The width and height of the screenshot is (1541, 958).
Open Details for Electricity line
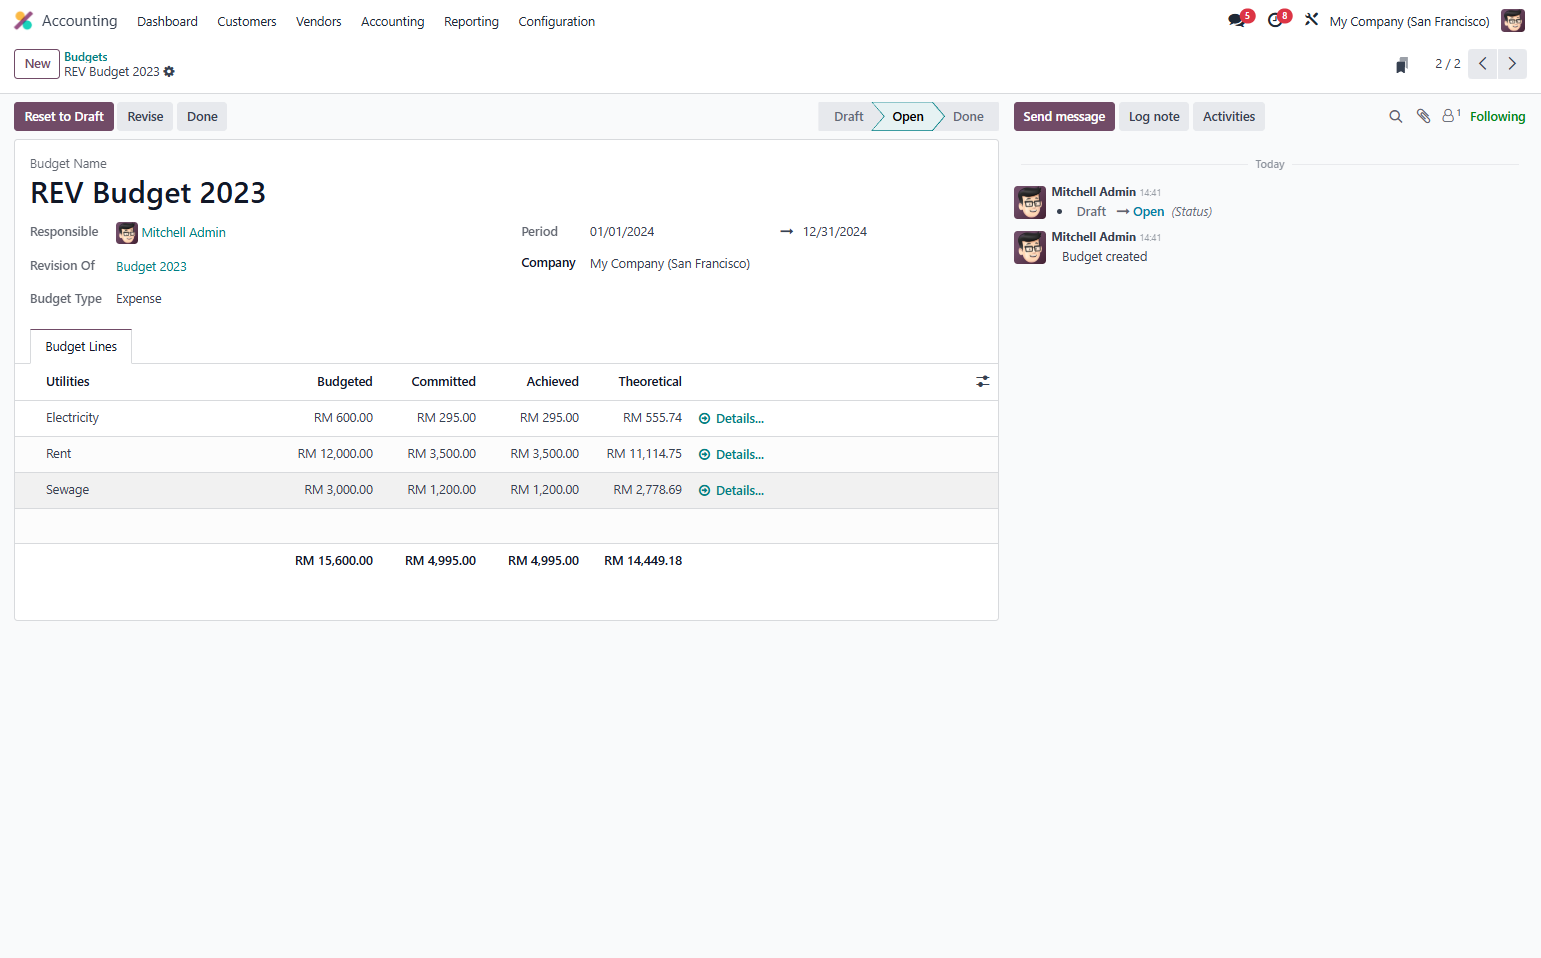click(731, 419)
